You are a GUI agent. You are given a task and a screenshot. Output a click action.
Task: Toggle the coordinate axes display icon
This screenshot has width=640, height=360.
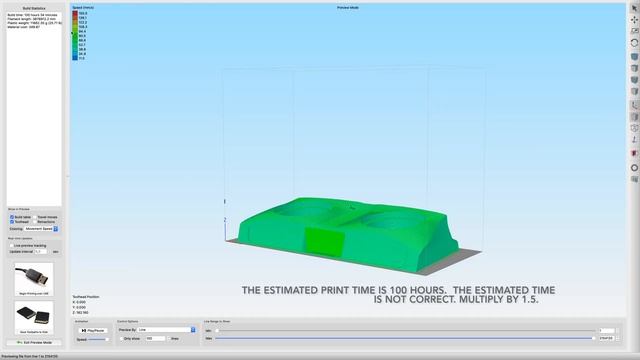pyautogui.click(x=634, y=105)
